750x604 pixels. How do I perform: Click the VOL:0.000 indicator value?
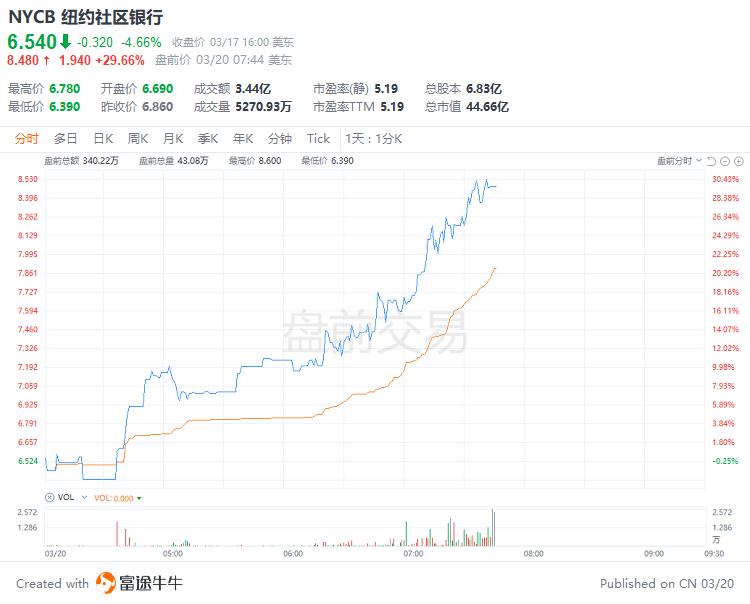pyautogui.click(x=113, y=498)
